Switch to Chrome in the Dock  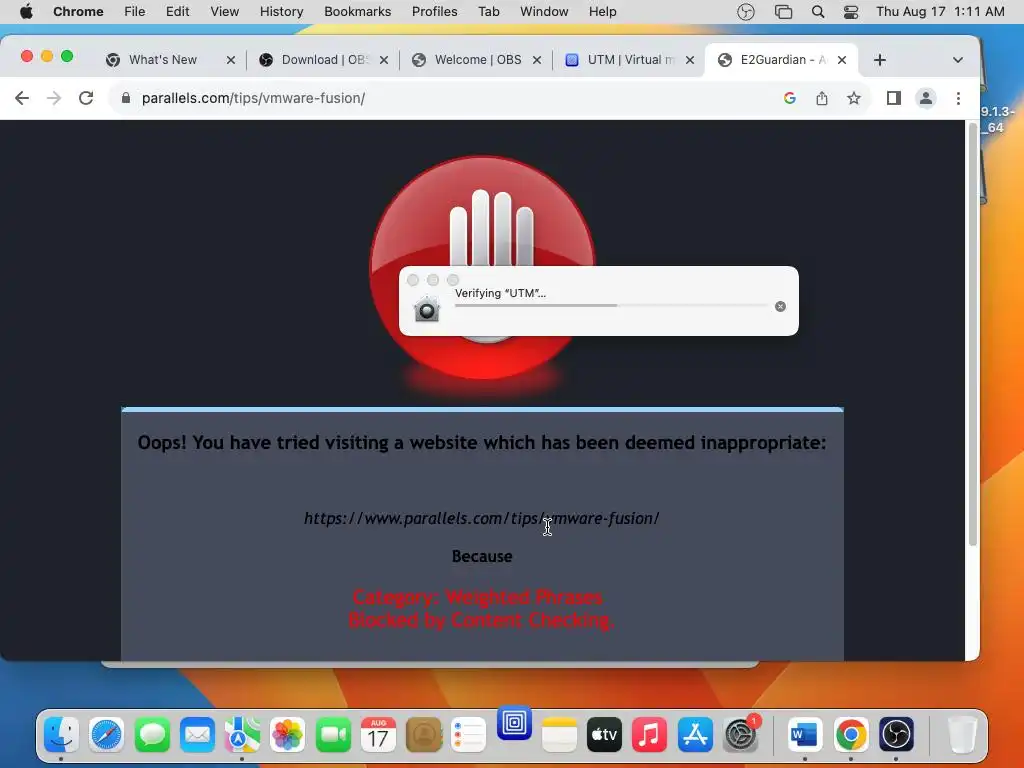pyautogui.click(x=850, y=735)
